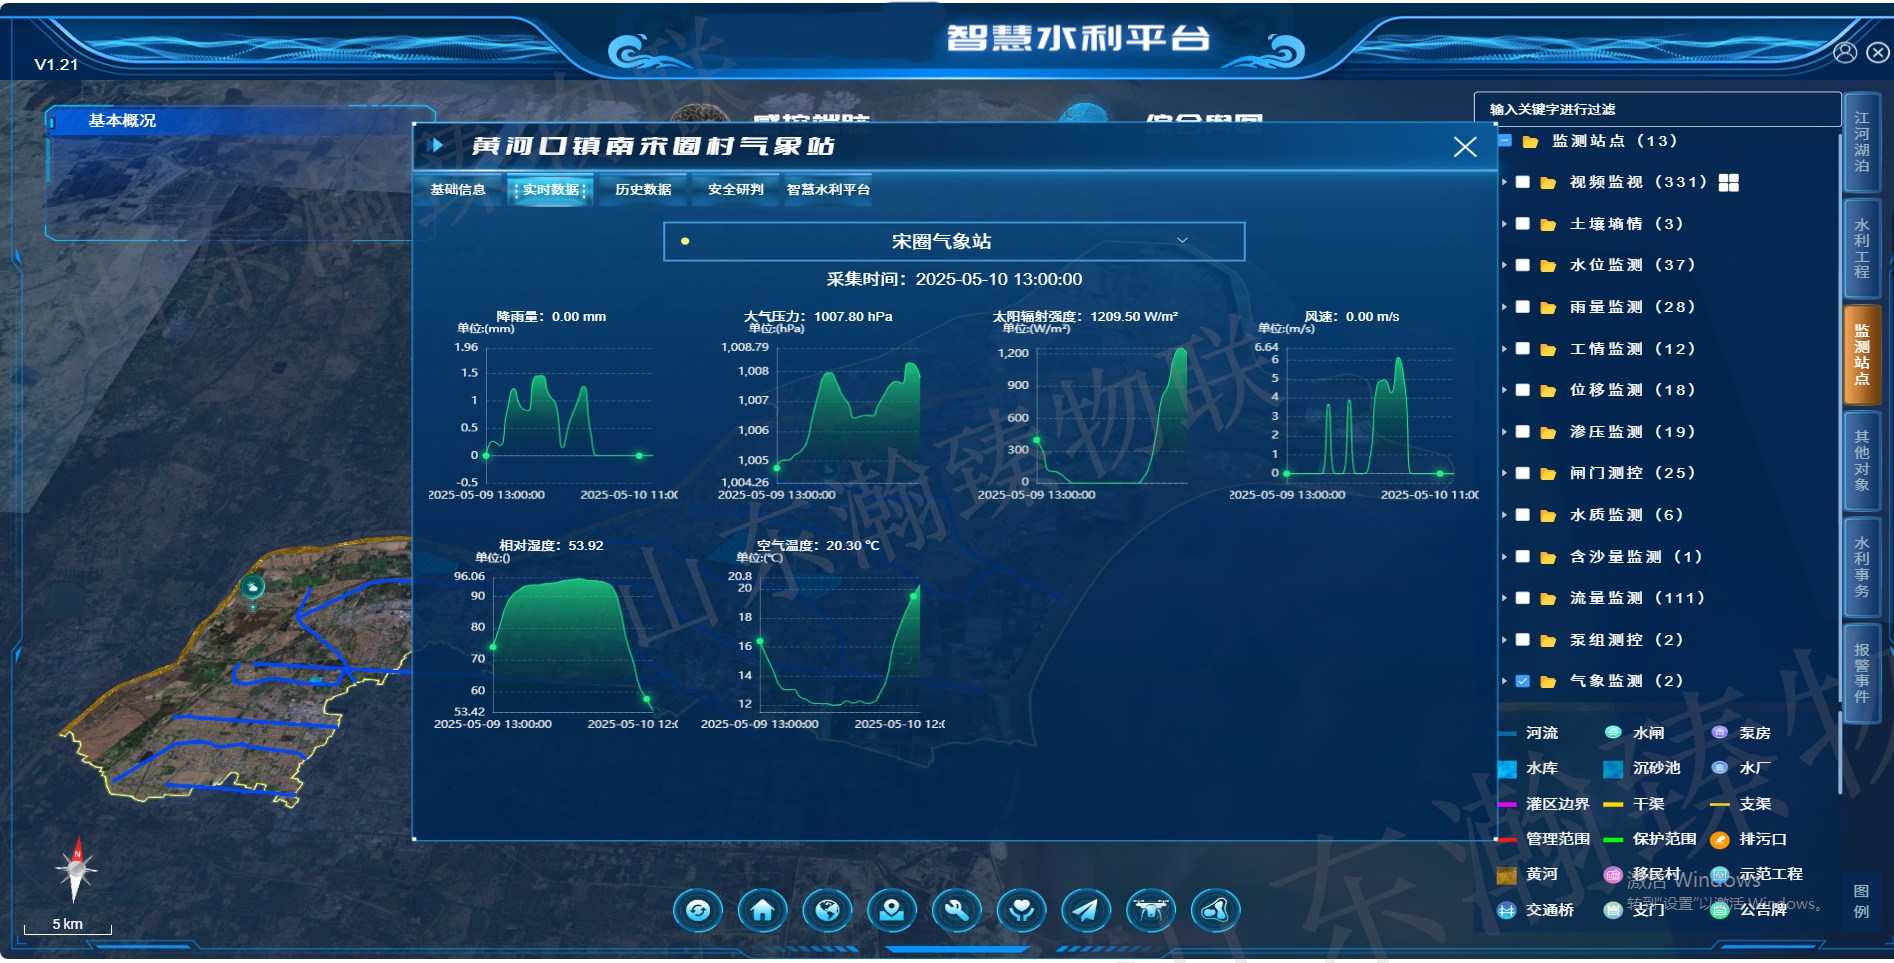Screen dimensions: 1894x963
Task: Click the keyword filter input field
Action: tap(1656, 109)
